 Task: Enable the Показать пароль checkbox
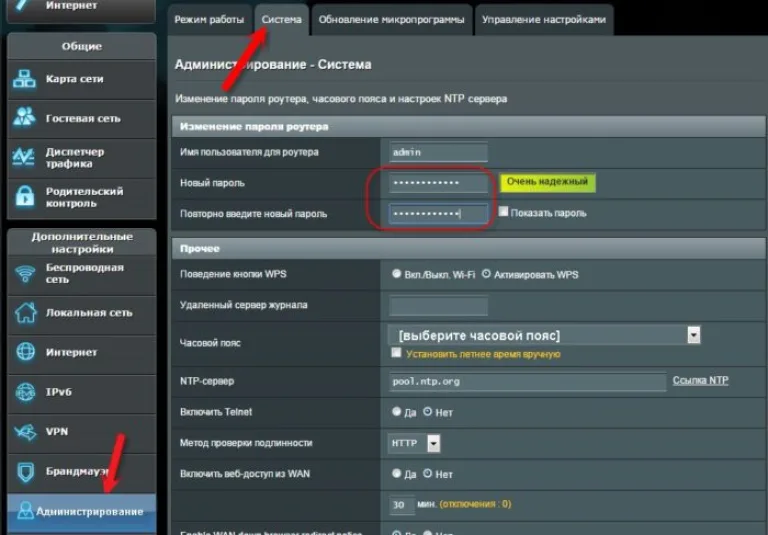point(504,212)
